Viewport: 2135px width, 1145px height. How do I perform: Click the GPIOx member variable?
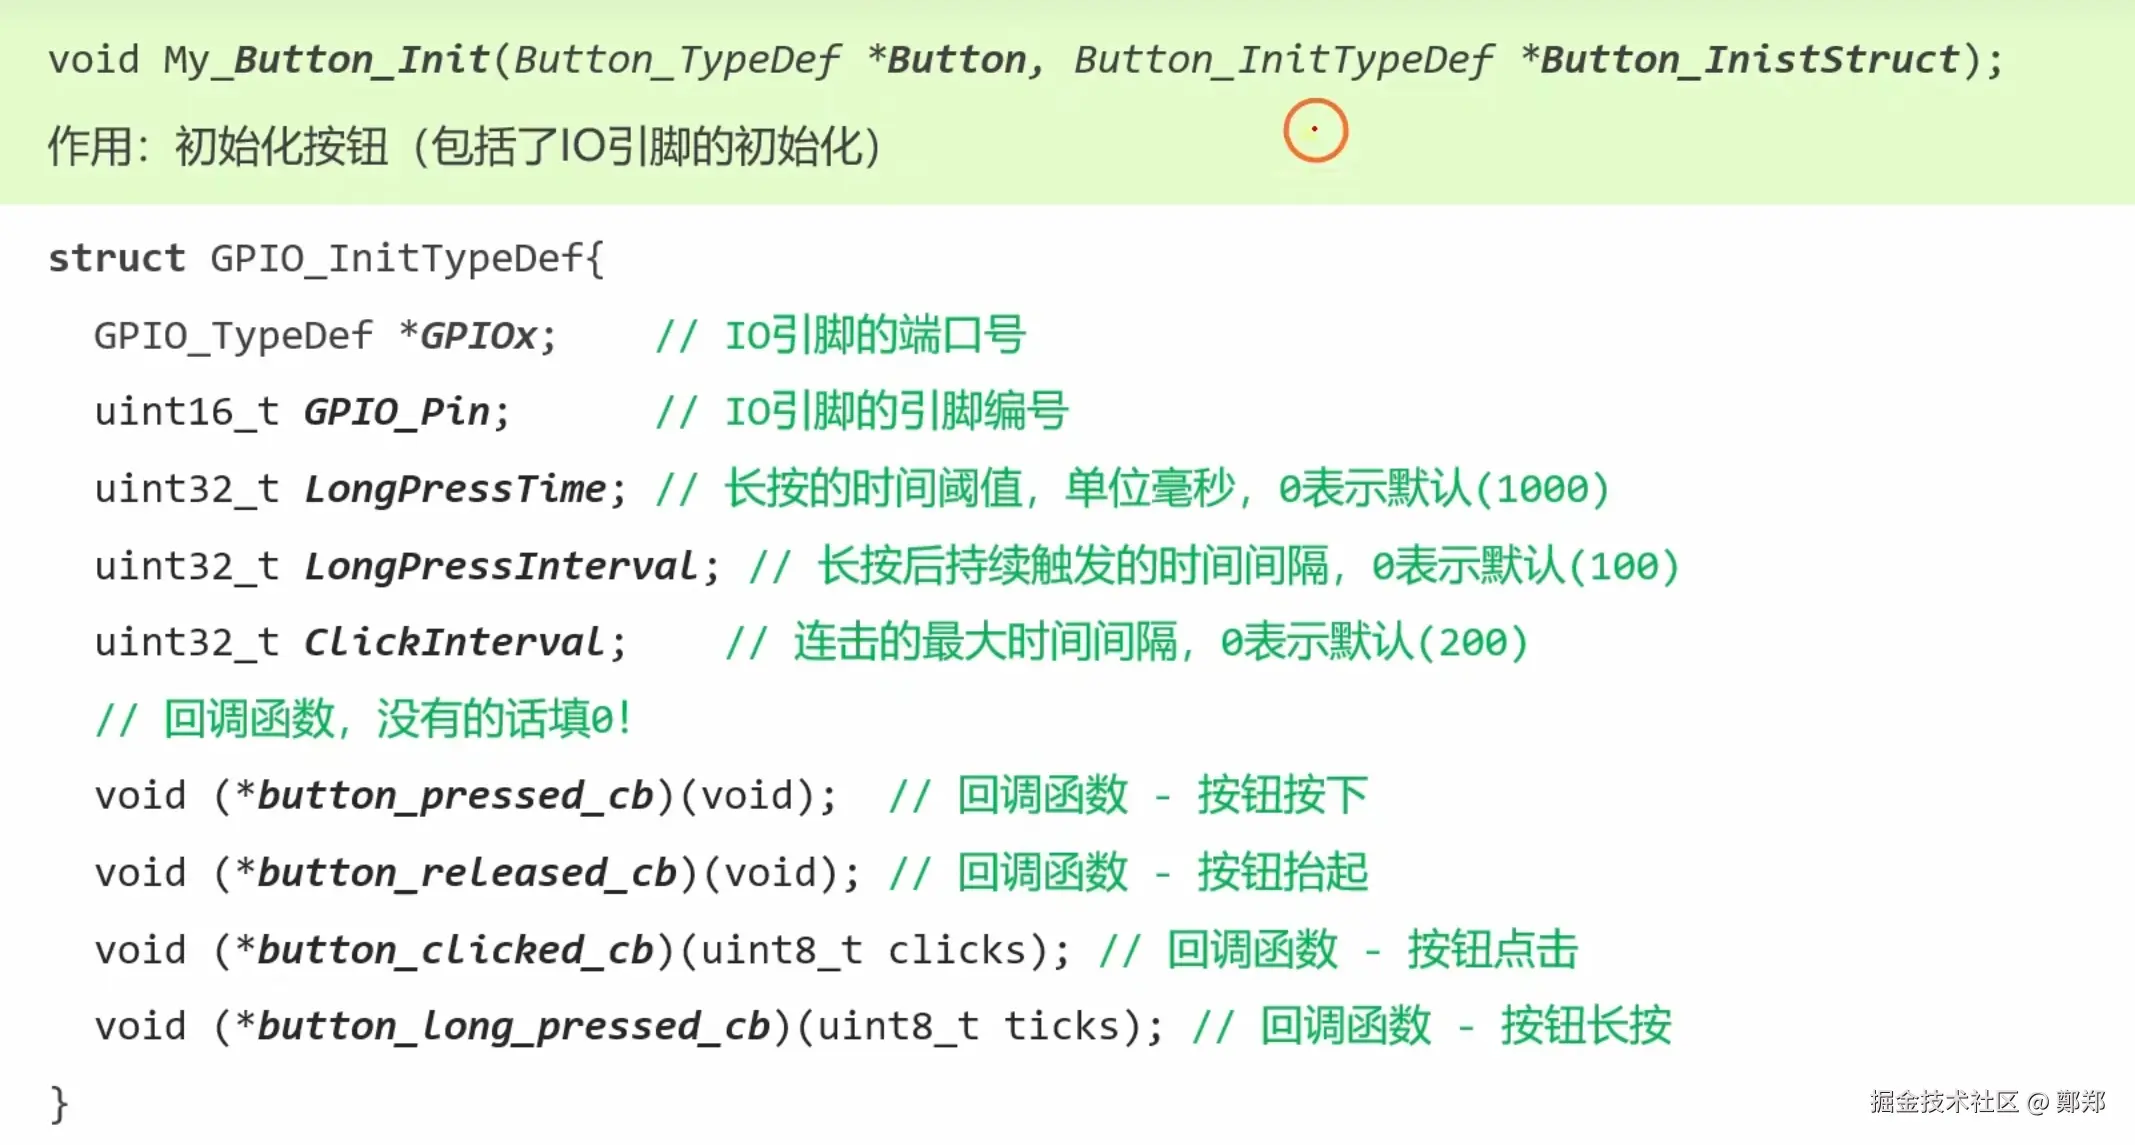pyautogui.click(x=479, y=336)
